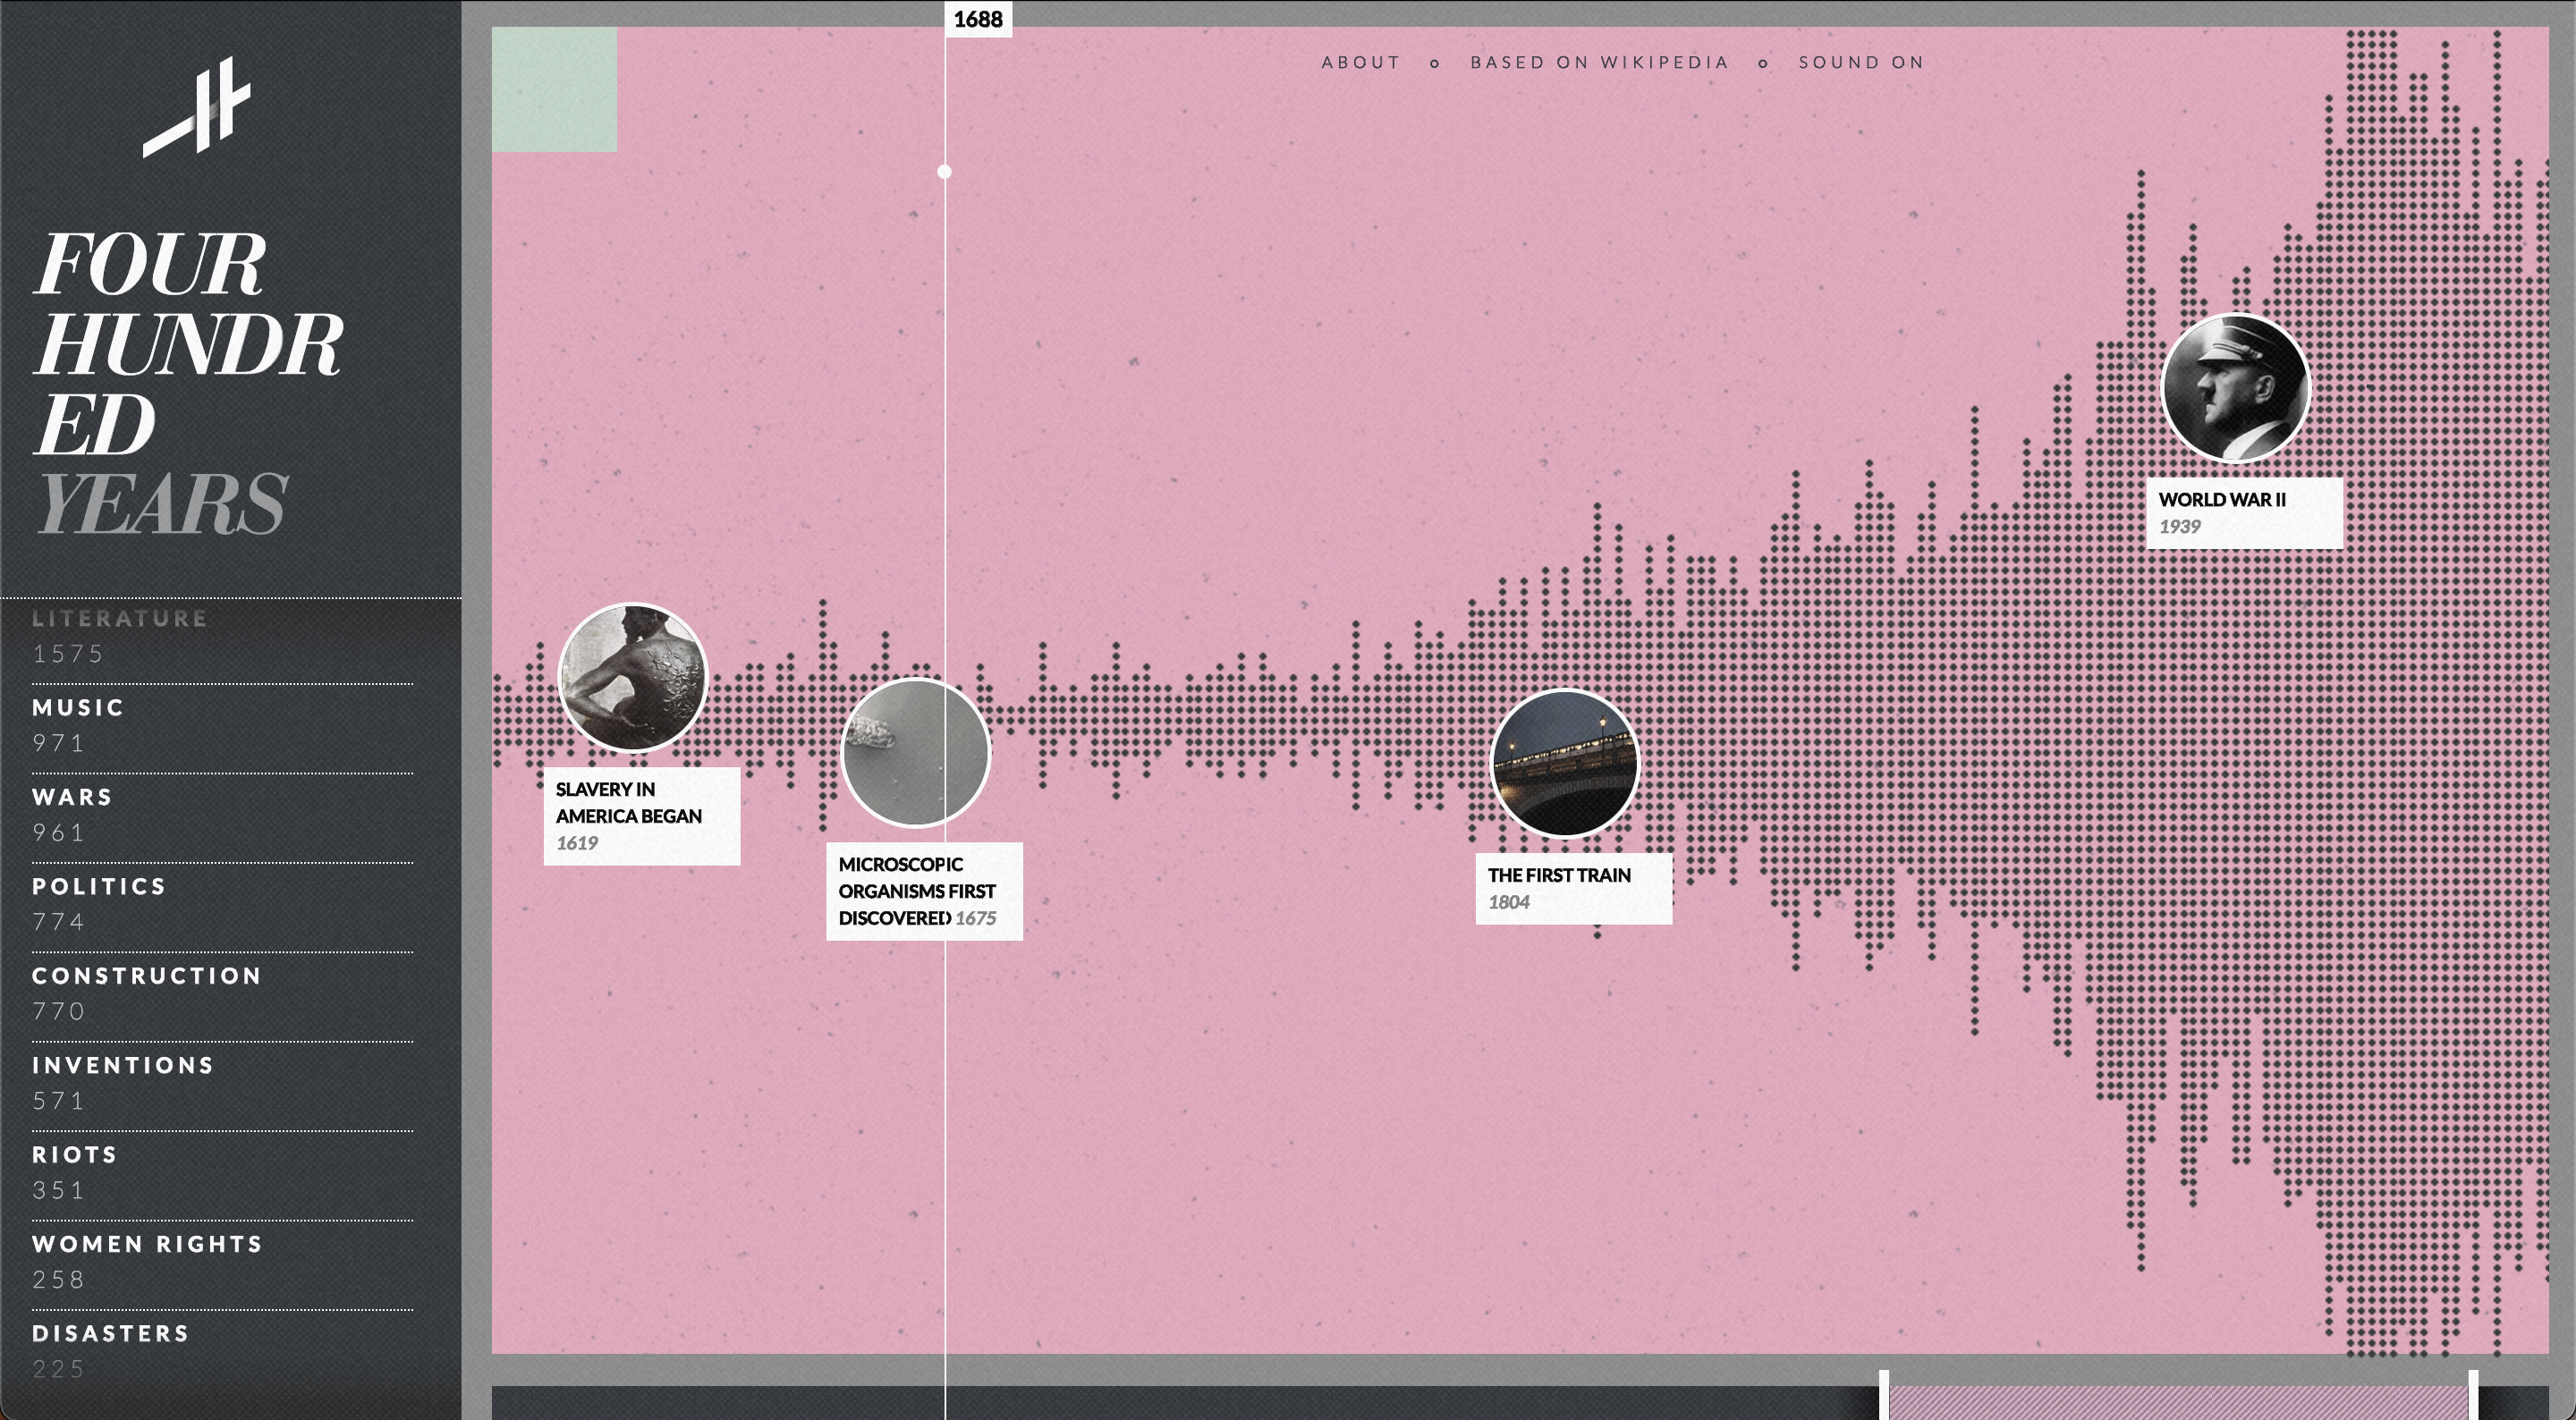Enable the Literature category filter
Image resolution: width=2576 pixels, height=1420 pixels.
[x=118, y=618]
